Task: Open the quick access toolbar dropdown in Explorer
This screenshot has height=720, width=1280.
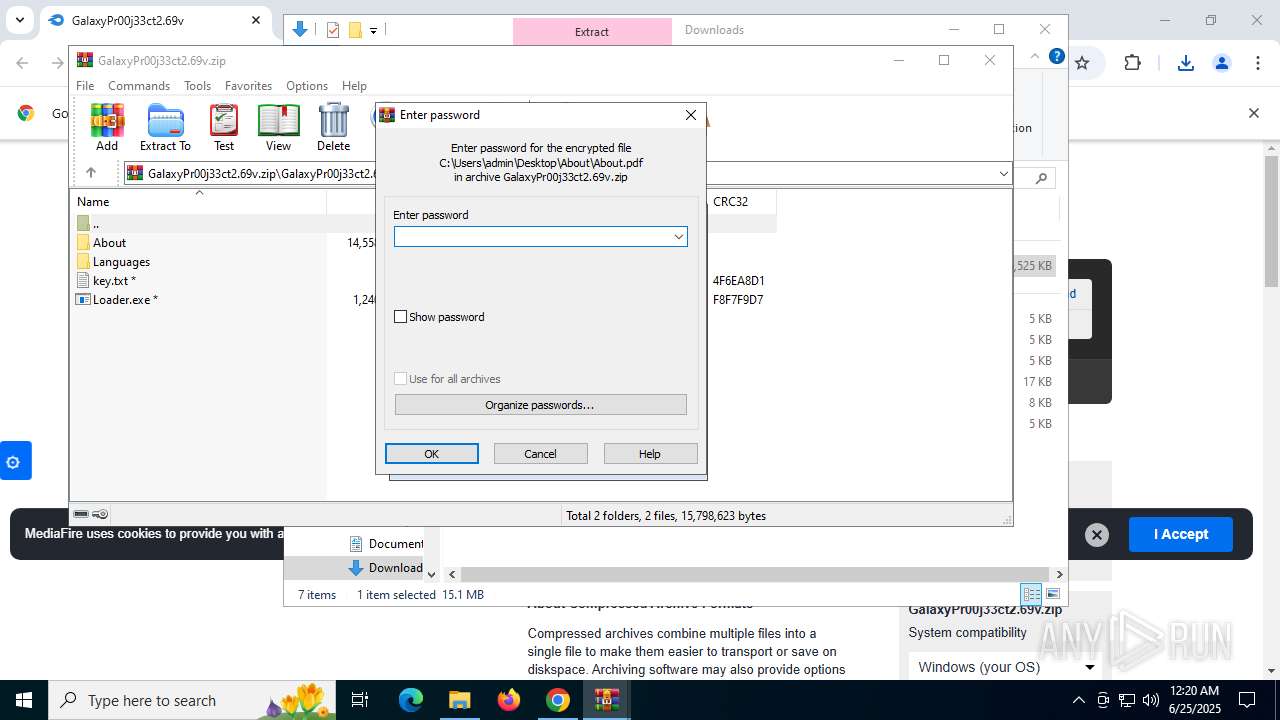Action: click(x=373, y=31)
